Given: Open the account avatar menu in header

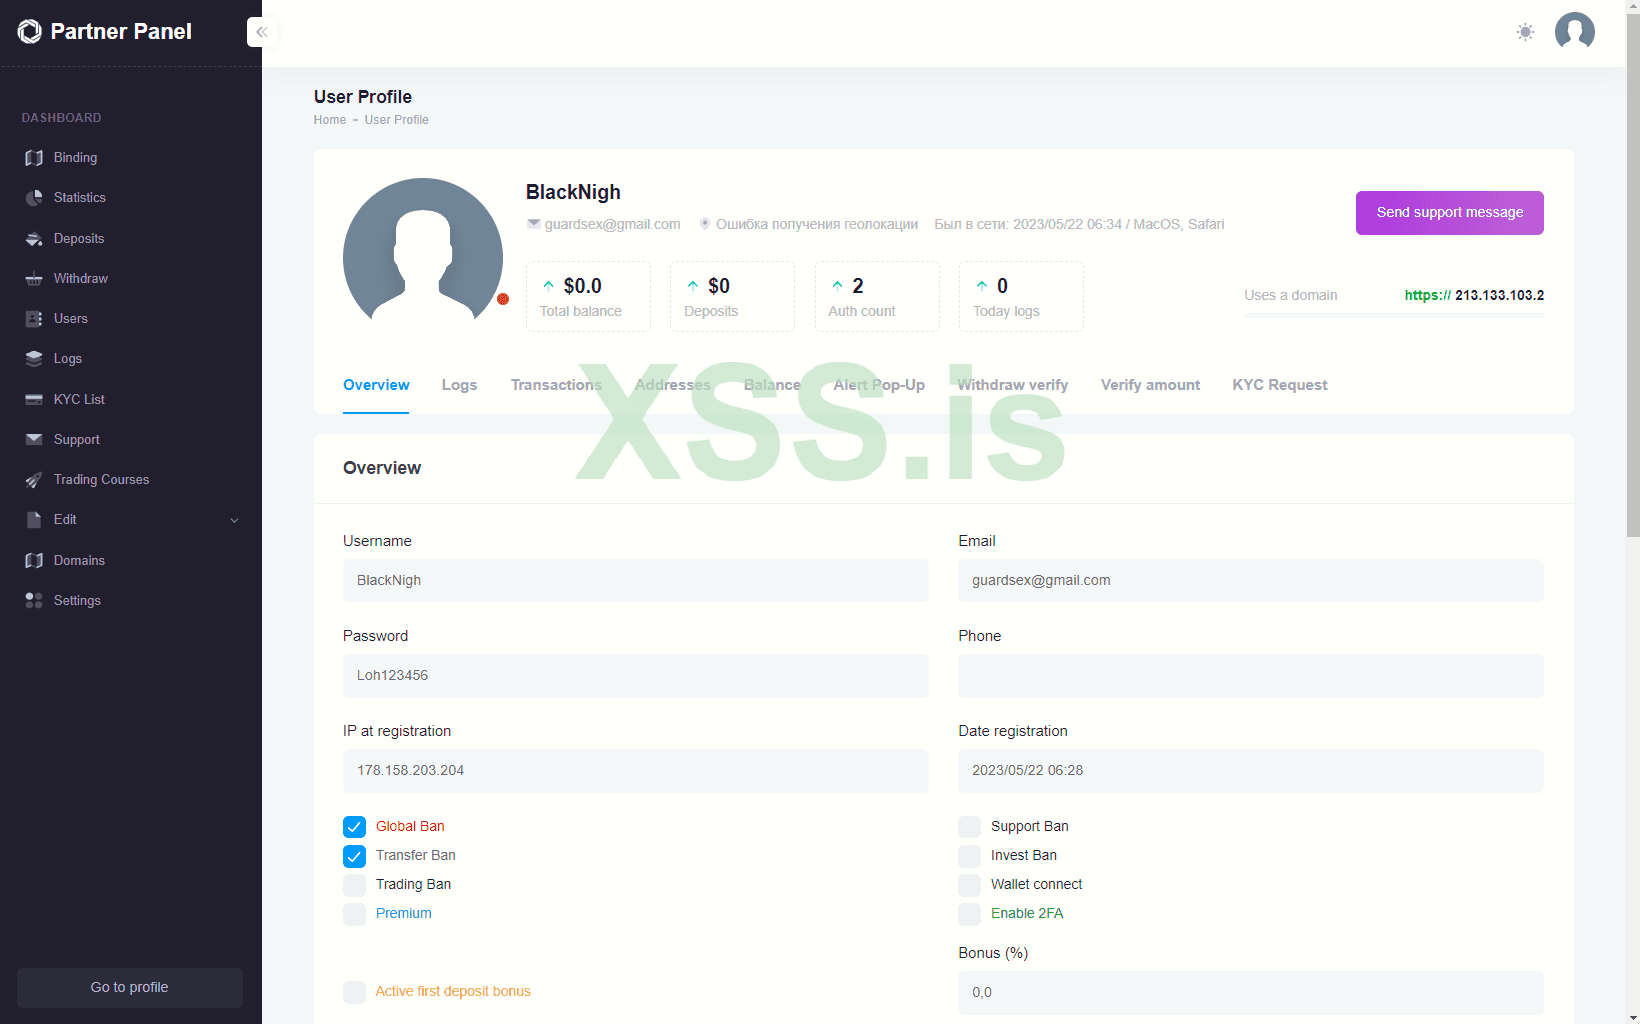Looking at the screenshot, I should [1575, 32].
